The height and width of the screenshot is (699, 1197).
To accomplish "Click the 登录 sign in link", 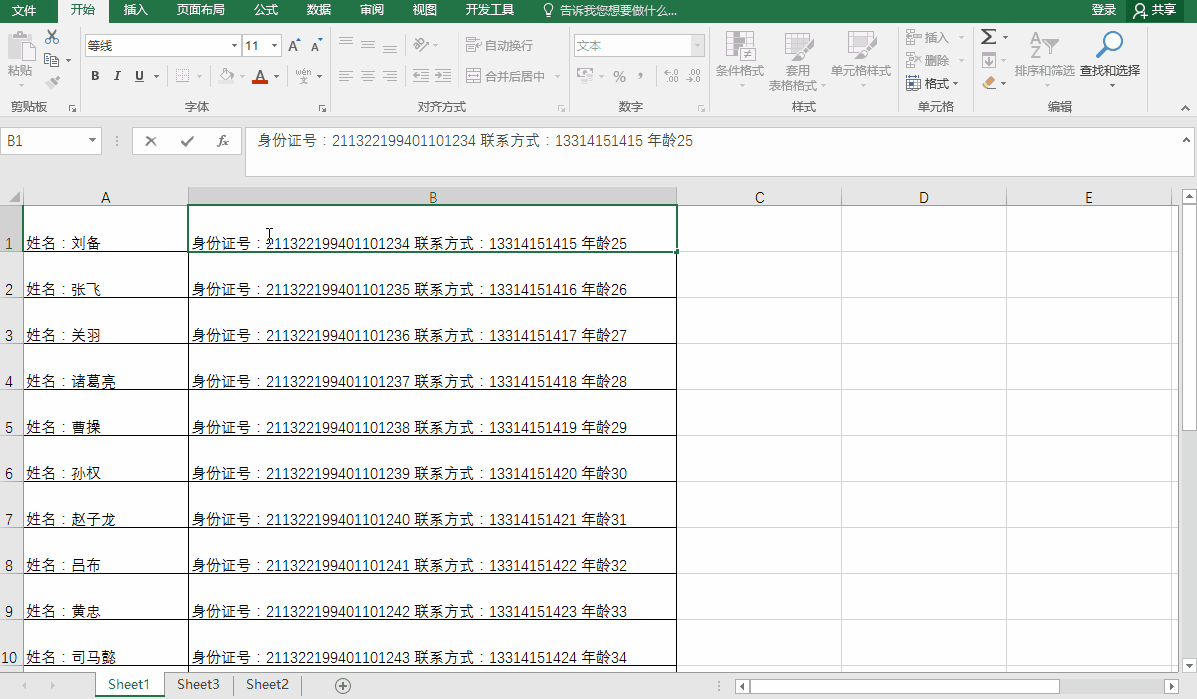I will (1104, 10).
